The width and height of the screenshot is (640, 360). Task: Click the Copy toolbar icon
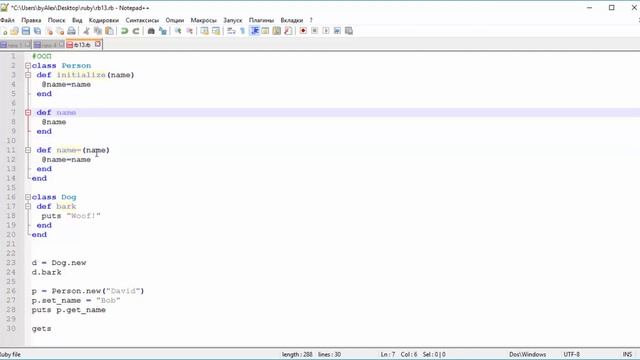pos(98,31)
